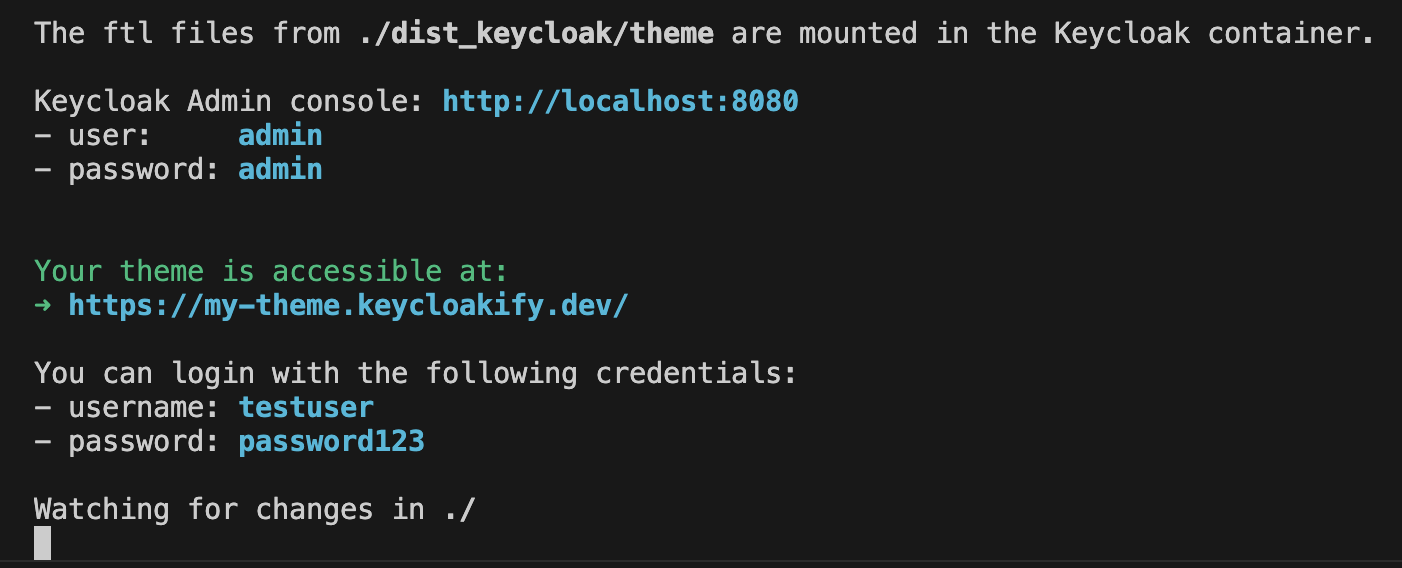Click the admin value beside password
1402x568 pixels.
coord(280,170)
